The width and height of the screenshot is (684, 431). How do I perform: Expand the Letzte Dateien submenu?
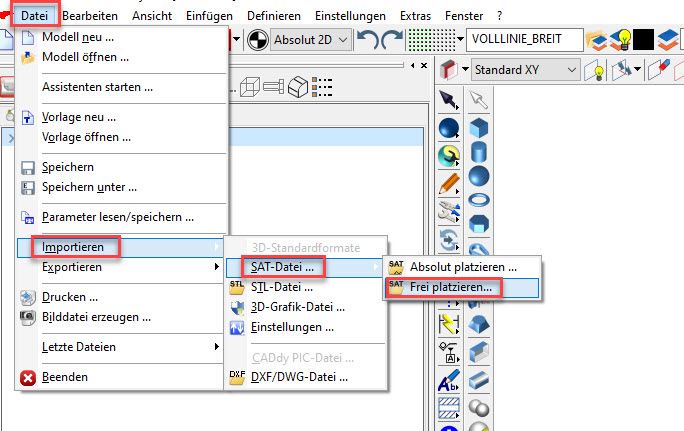[120, 347]
